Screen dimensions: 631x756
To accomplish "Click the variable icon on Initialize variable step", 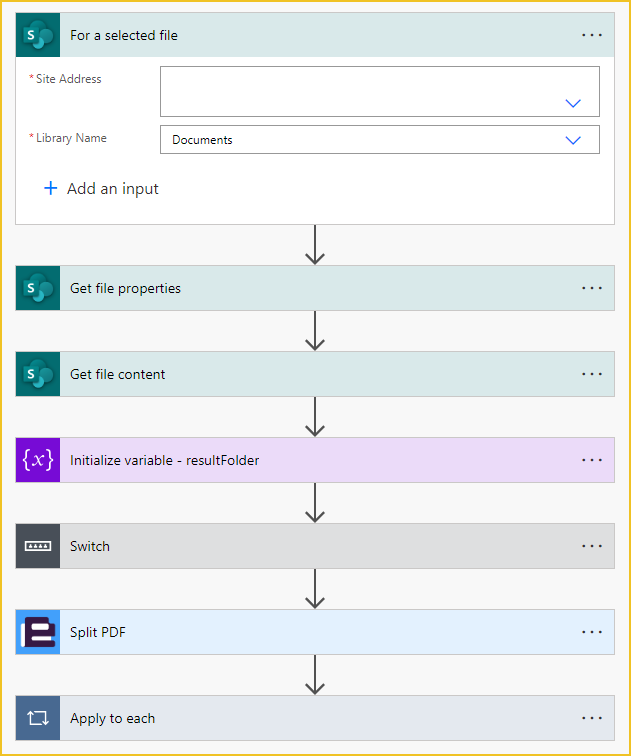I will 38,460.
